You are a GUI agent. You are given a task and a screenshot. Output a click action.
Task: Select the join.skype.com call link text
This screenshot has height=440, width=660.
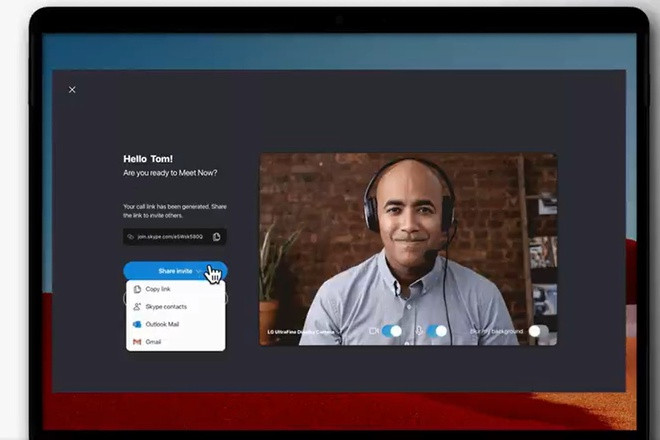[170, 237]
